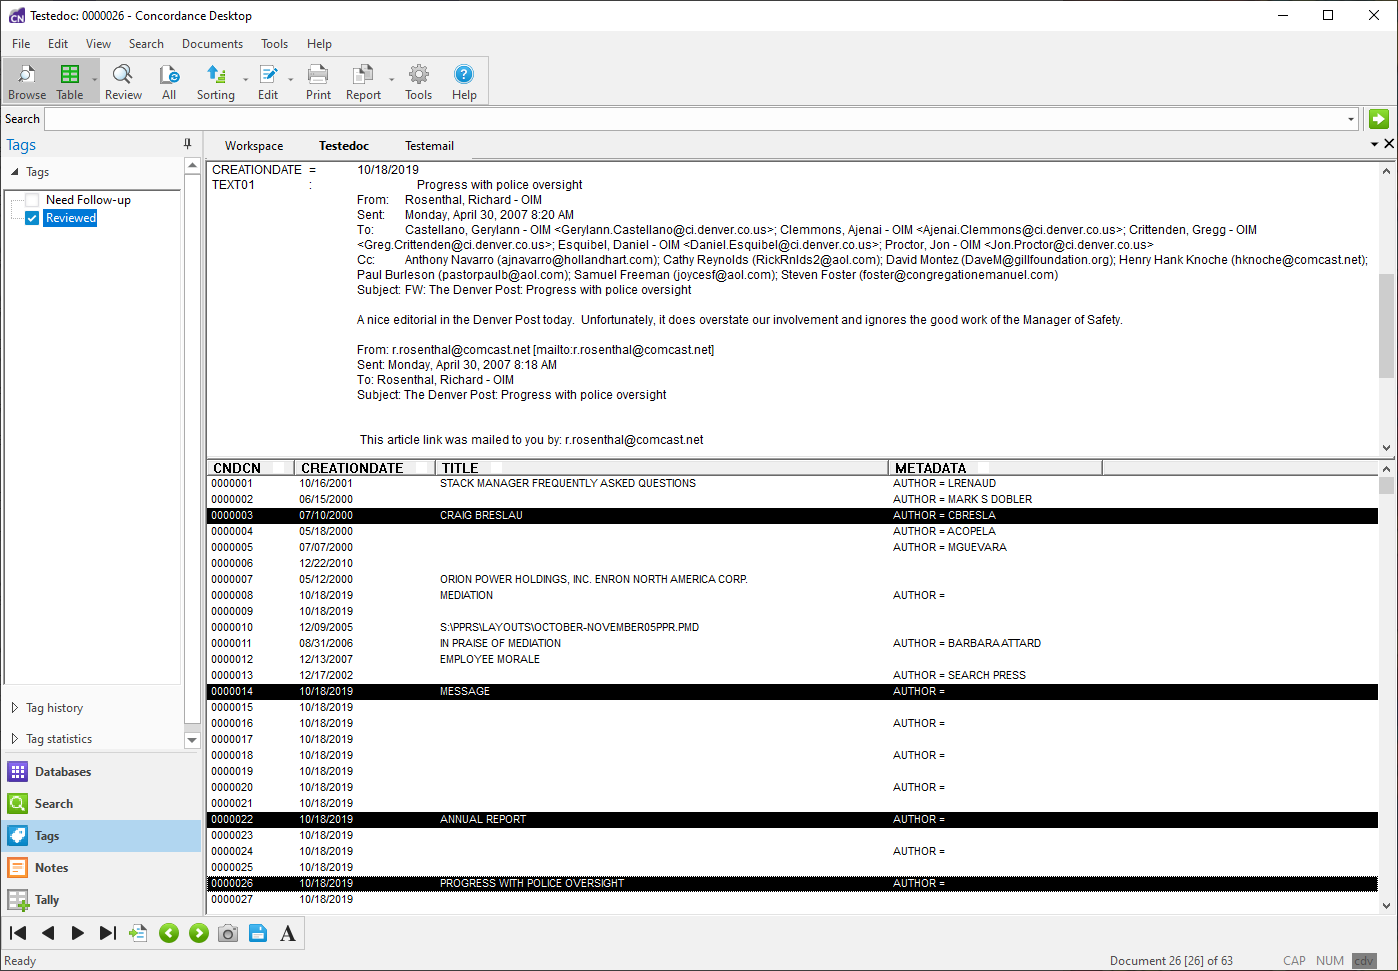Select the Reviewed tag label
The height and width of the screenshot is (971, 1398).
pyautogui.click(x=71, y=218)
